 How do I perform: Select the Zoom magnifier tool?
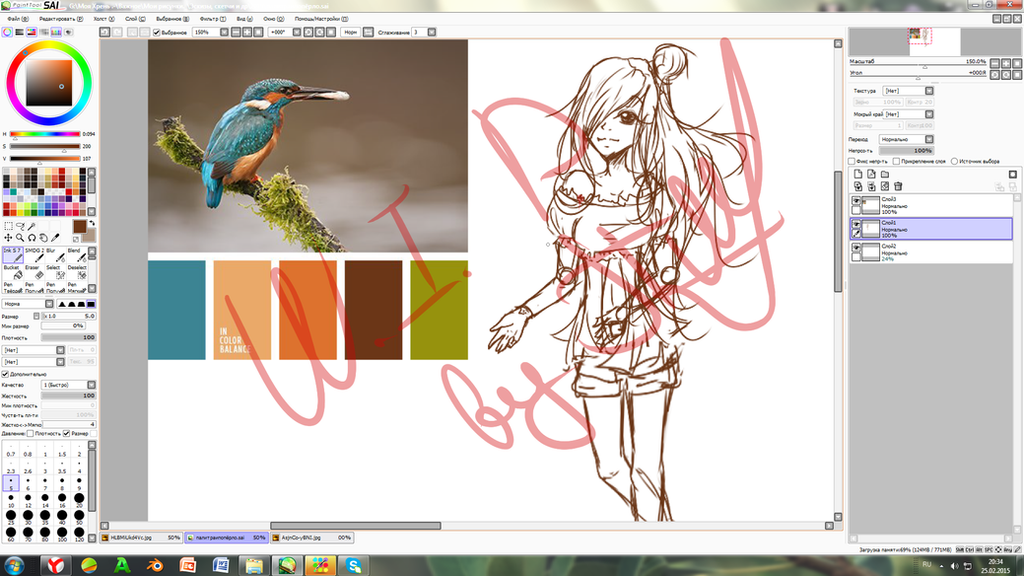click(20, 238)
